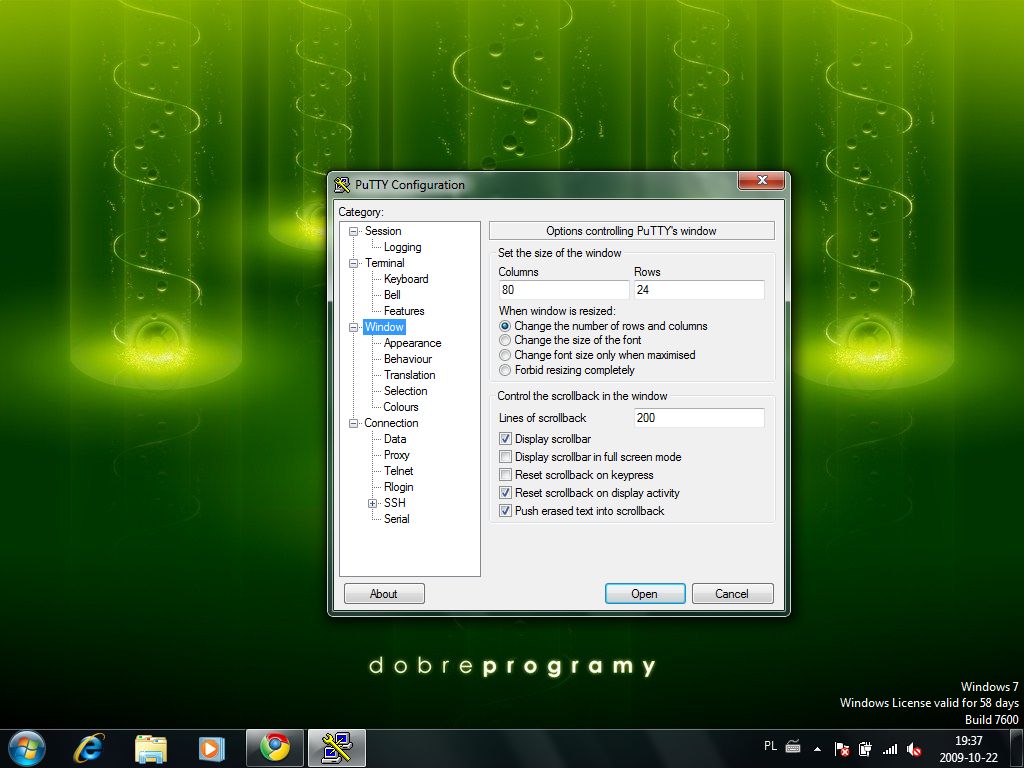Viewport: 1024px width, 768px height.
Task: Open Logging settings in the tree
Action: pyautogui.click(x=402, y=247)
